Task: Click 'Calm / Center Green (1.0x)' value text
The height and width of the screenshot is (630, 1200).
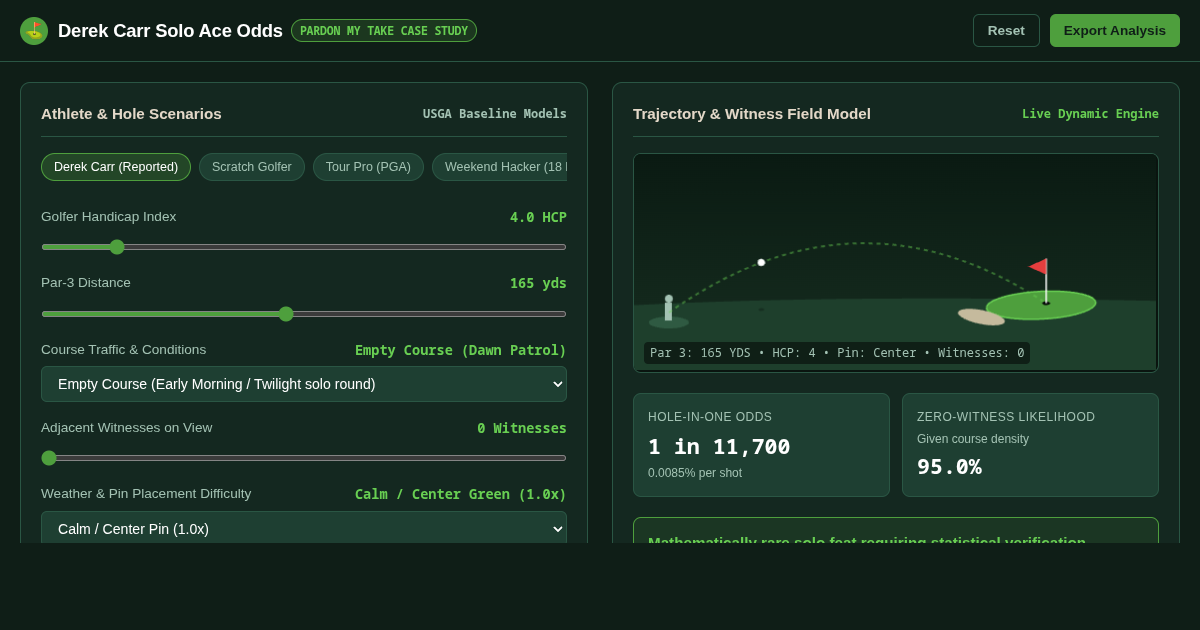Action: pyautogui.click(x=461, y=494)
